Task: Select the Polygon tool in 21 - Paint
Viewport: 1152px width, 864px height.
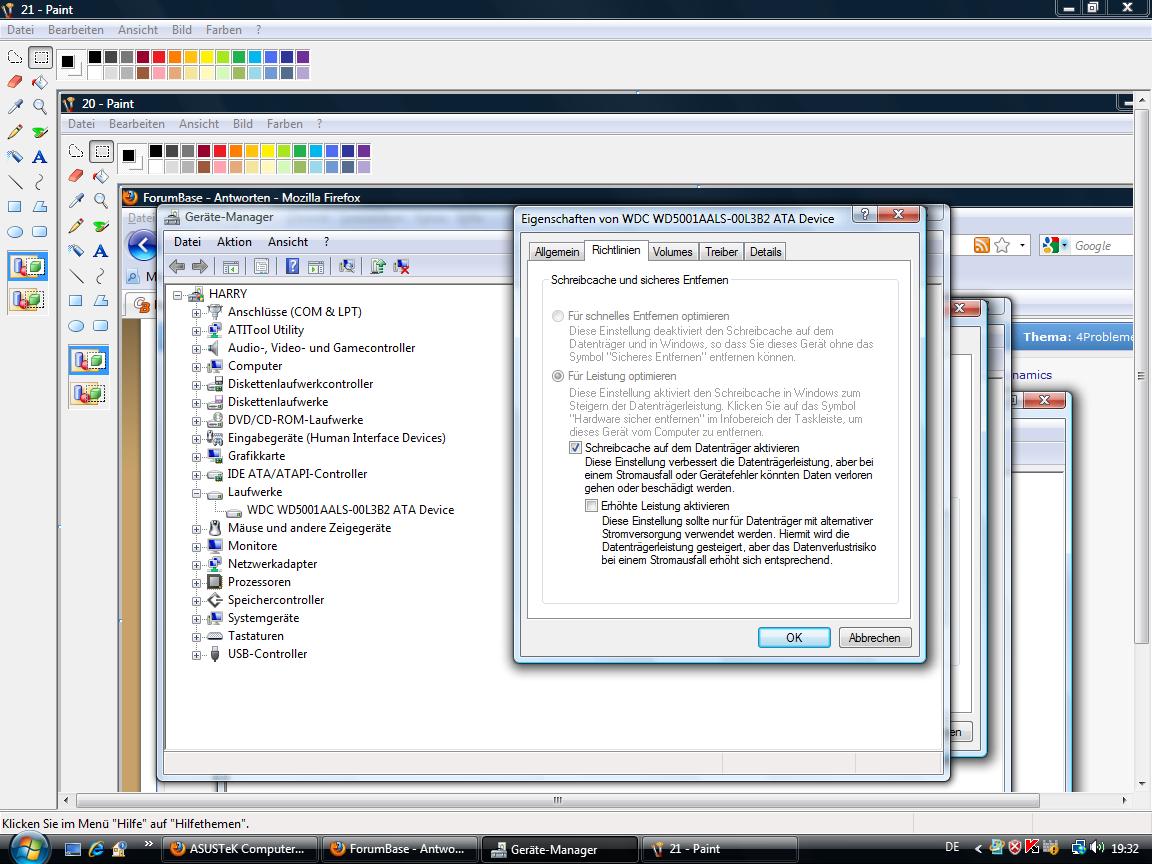Action: [x=40, y=206]
